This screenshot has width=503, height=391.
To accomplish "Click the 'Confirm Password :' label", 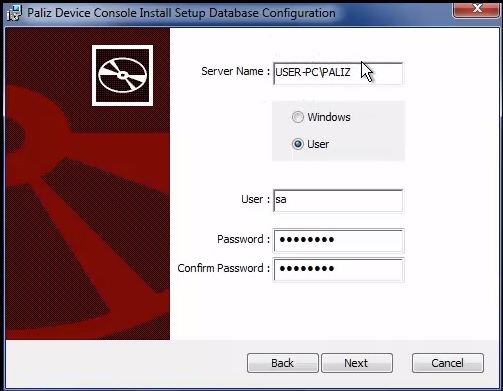I will 223,268.
